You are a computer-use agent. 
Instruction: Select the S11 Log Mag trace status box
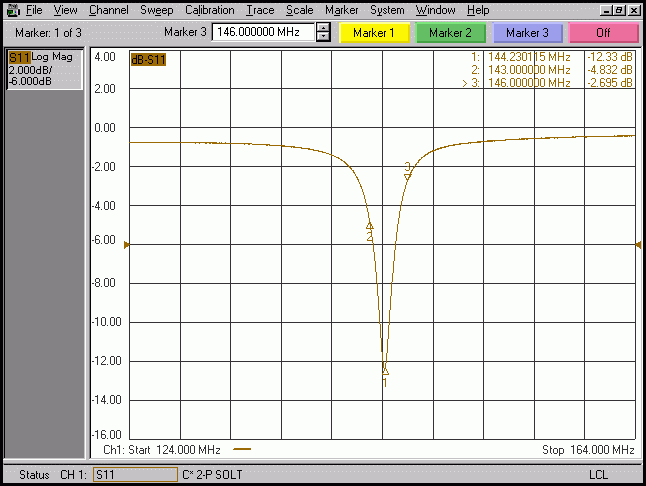click(x=45, y=69)
